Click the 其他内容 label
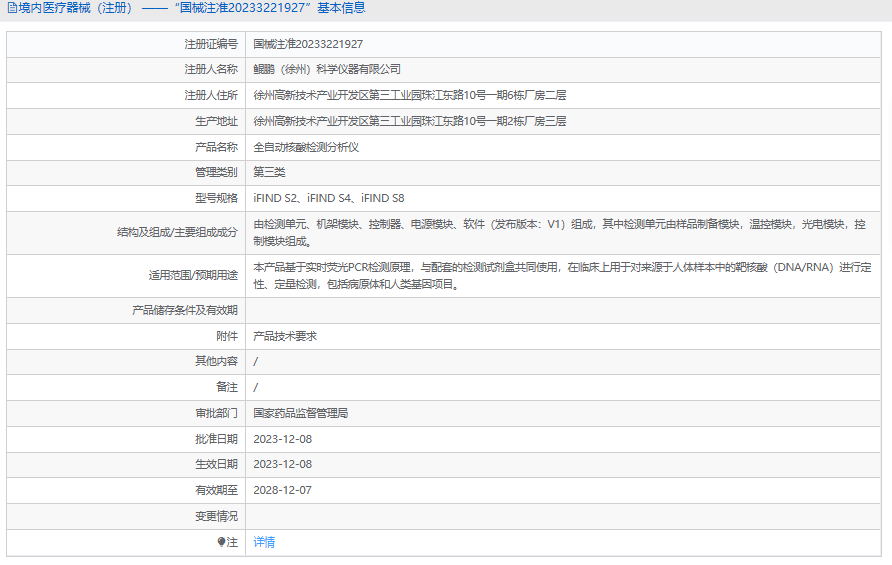 pos(216,361)
